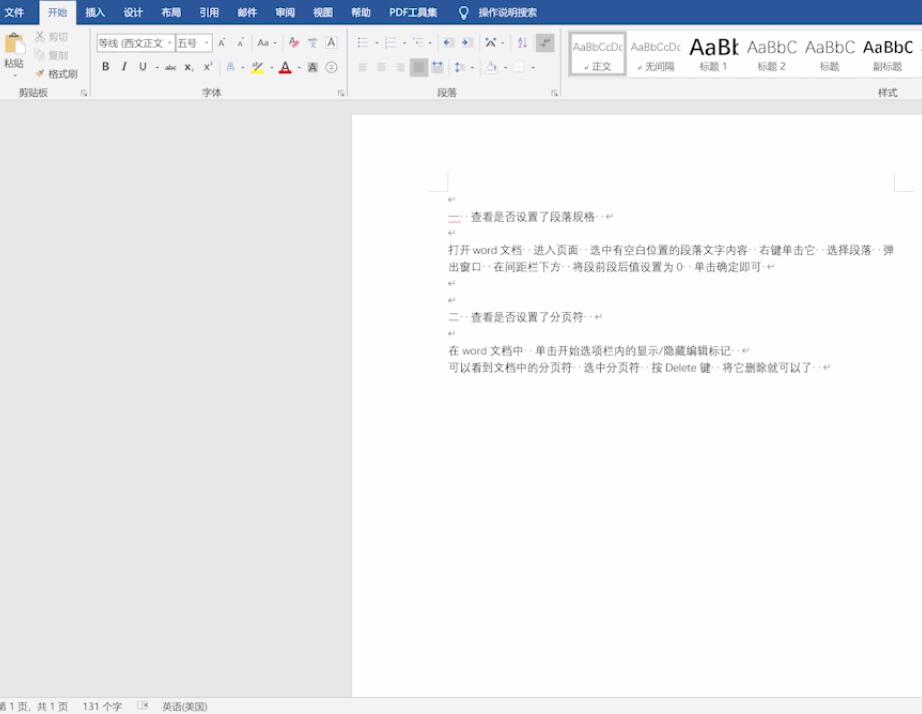
Task: Apply distributed alignment icon
Action: [x=437, y=67]
